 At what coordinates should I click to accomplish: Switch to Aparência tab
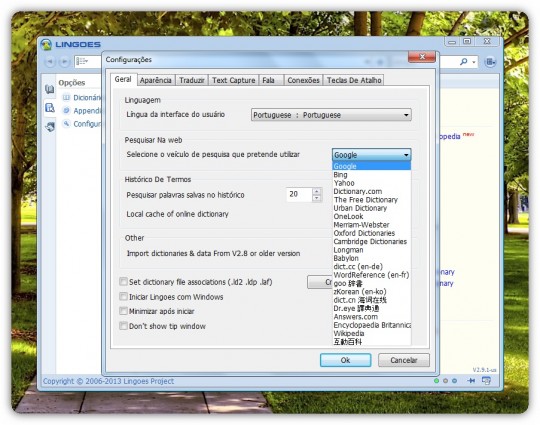pos(156,80)
